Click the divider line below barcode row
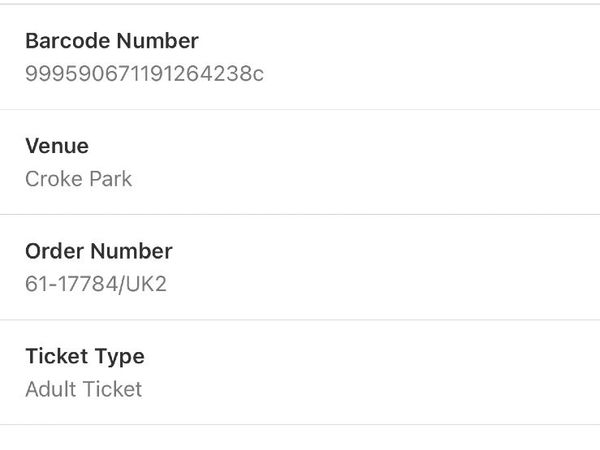This screenshot has height=450, width=600. (x=300, y=109)
